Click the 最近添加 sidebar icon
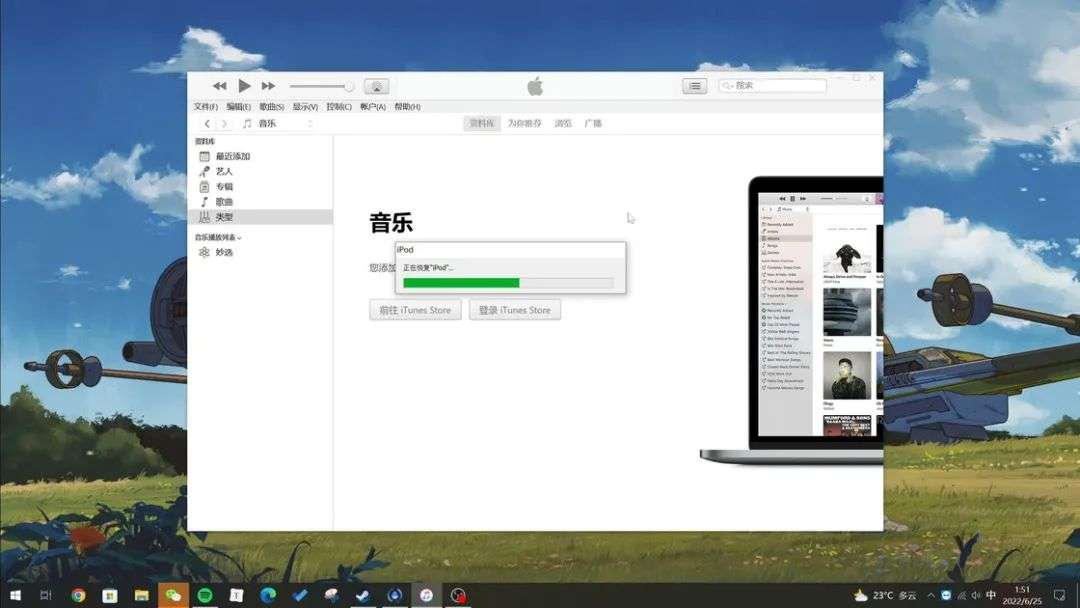1080x608 pixels. (205, 156)
